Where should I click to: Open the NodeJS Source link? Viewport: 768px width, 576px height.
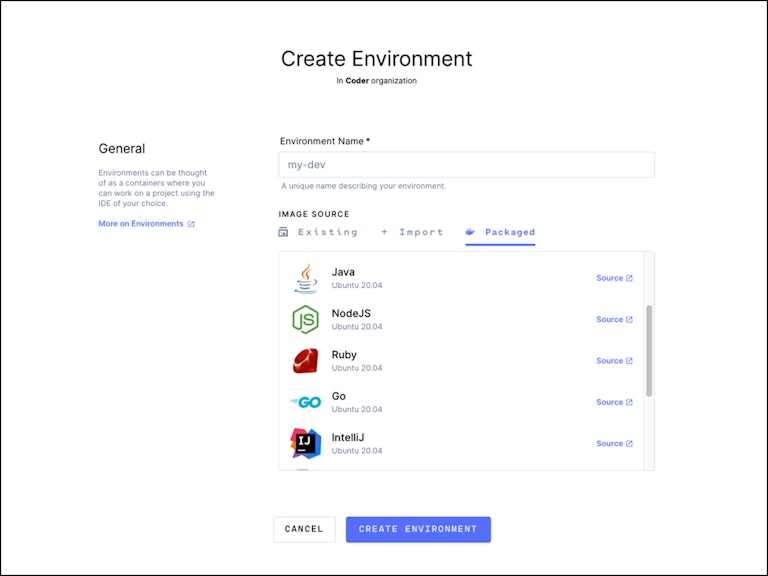pos(614,319)
